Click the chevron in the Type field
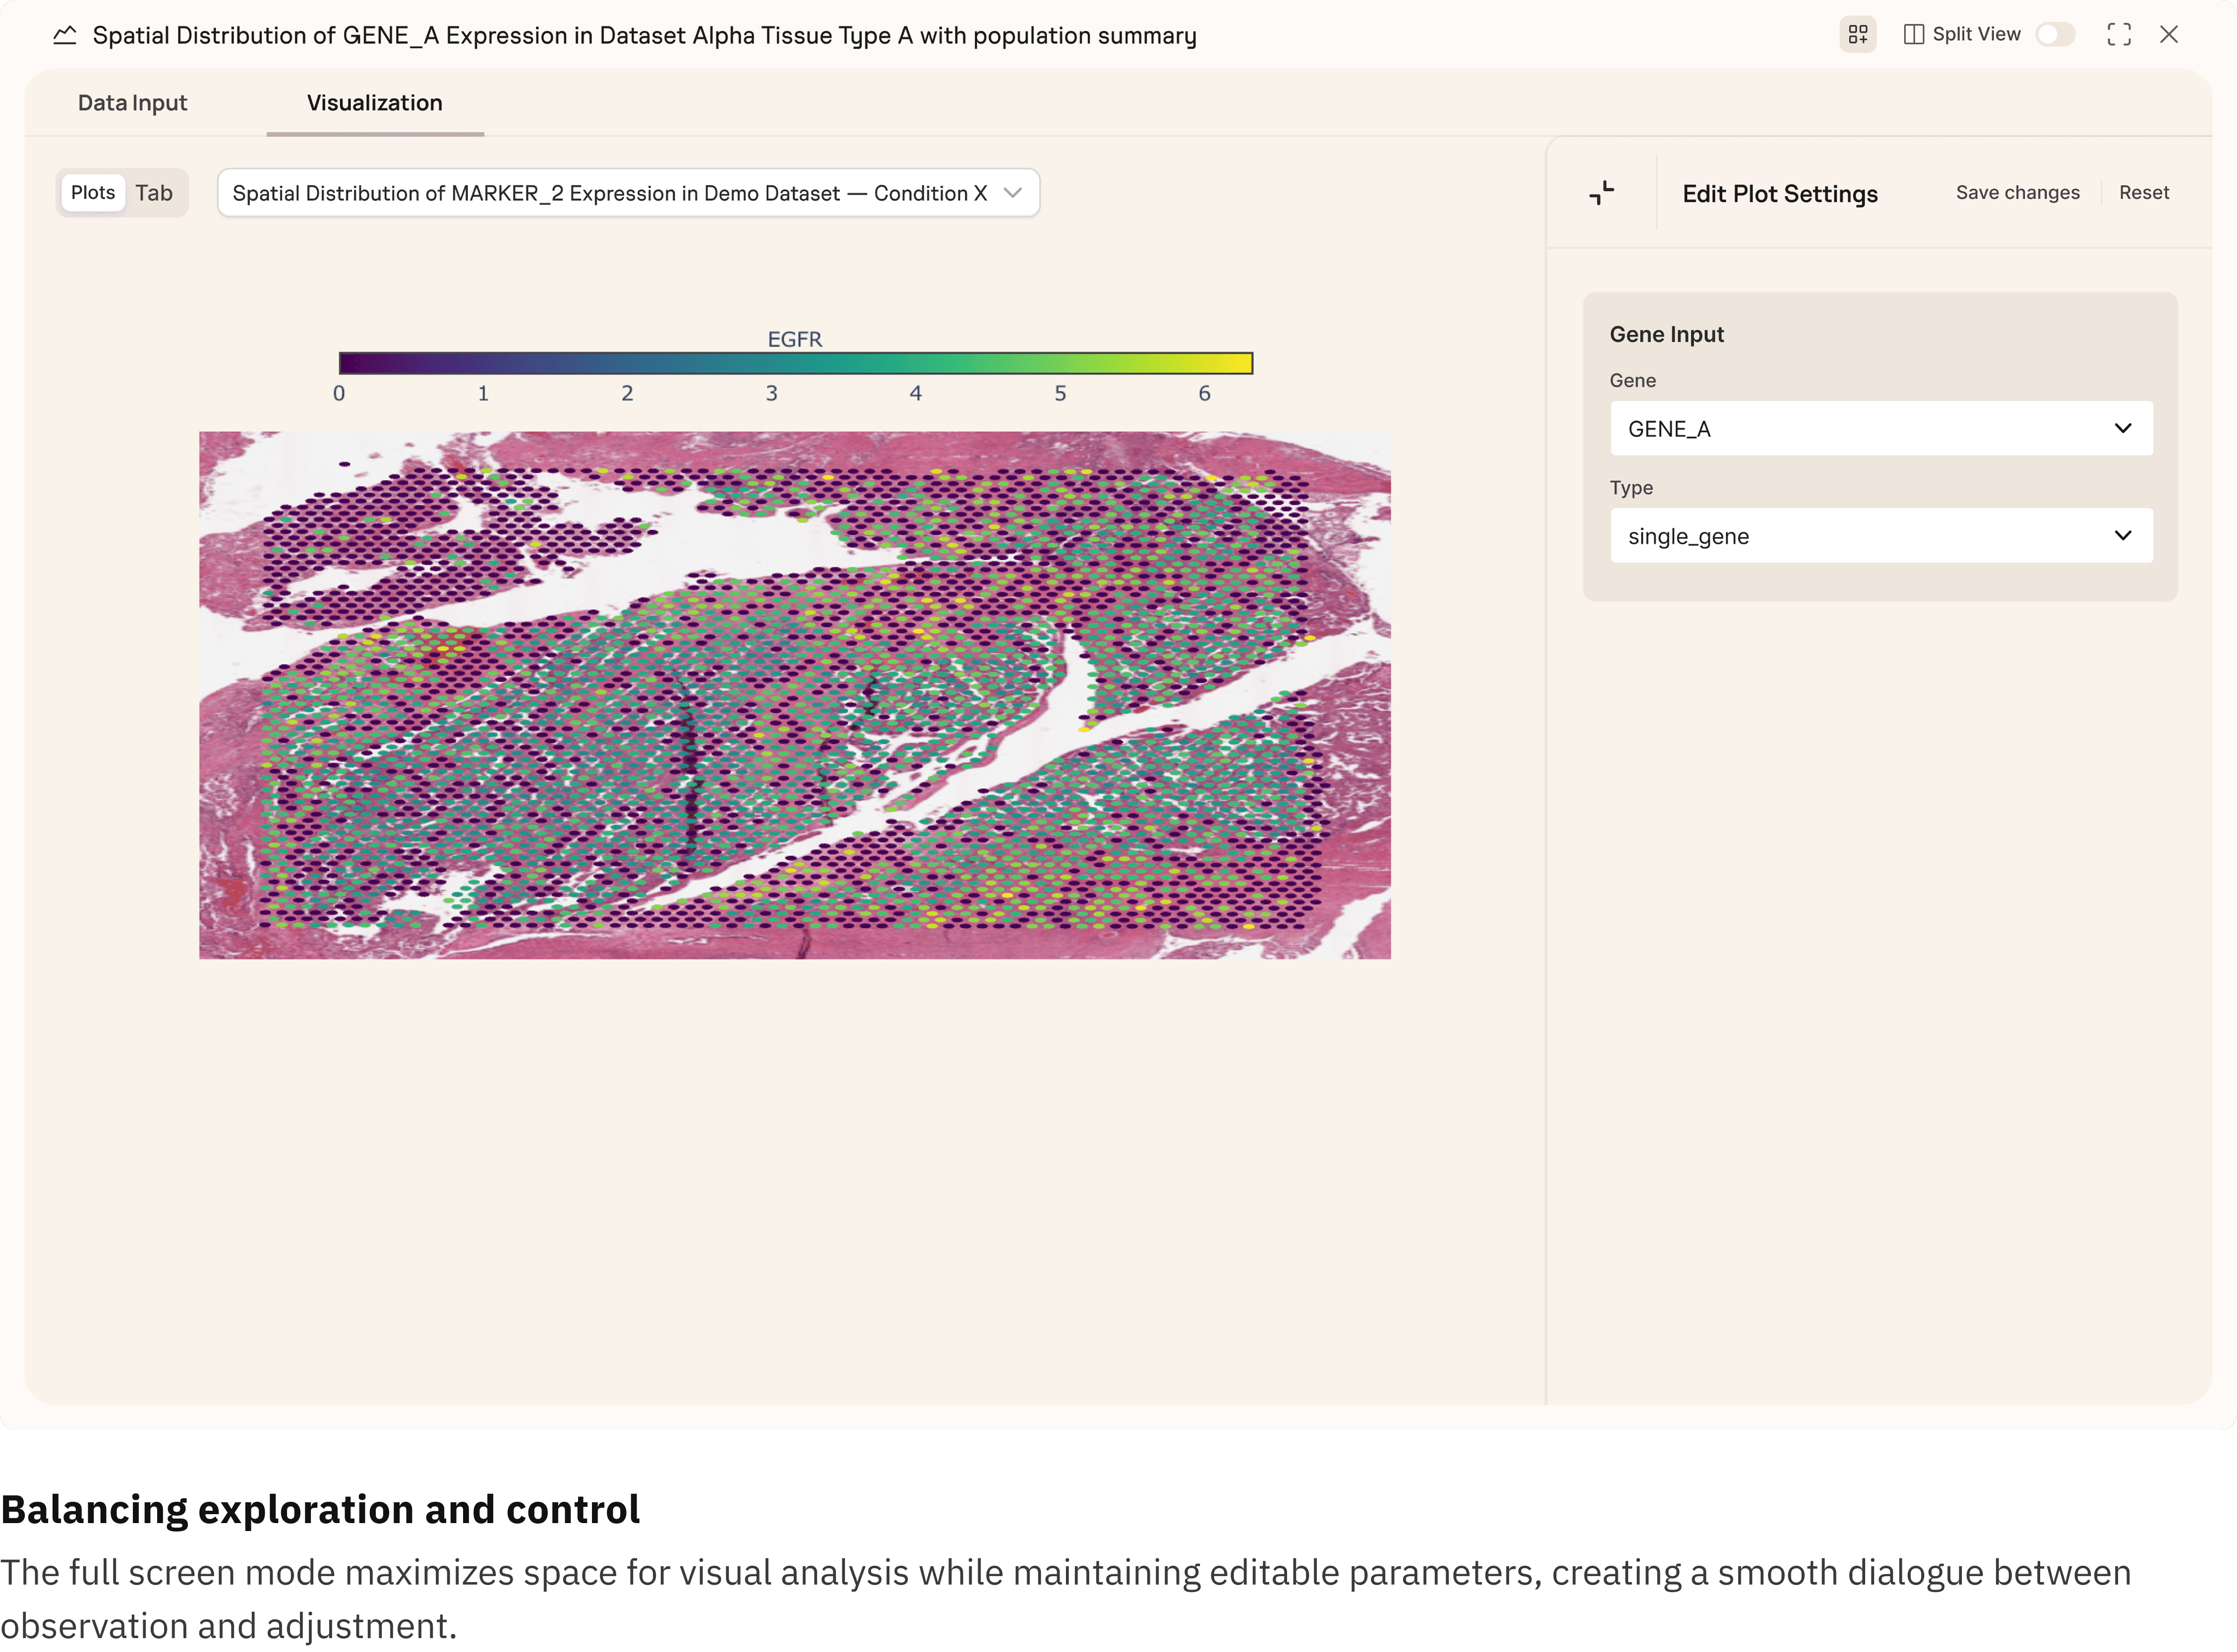 pyautogui.click(x=2122, y=536)
